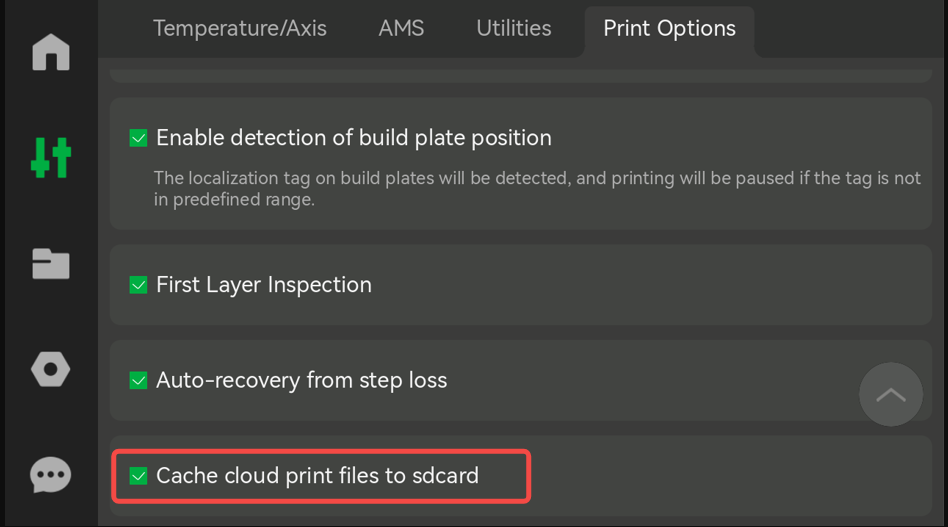This screenshot has height=527, width=948.
Task: Select the Print Options tab
Action: (x=669, y=28)
